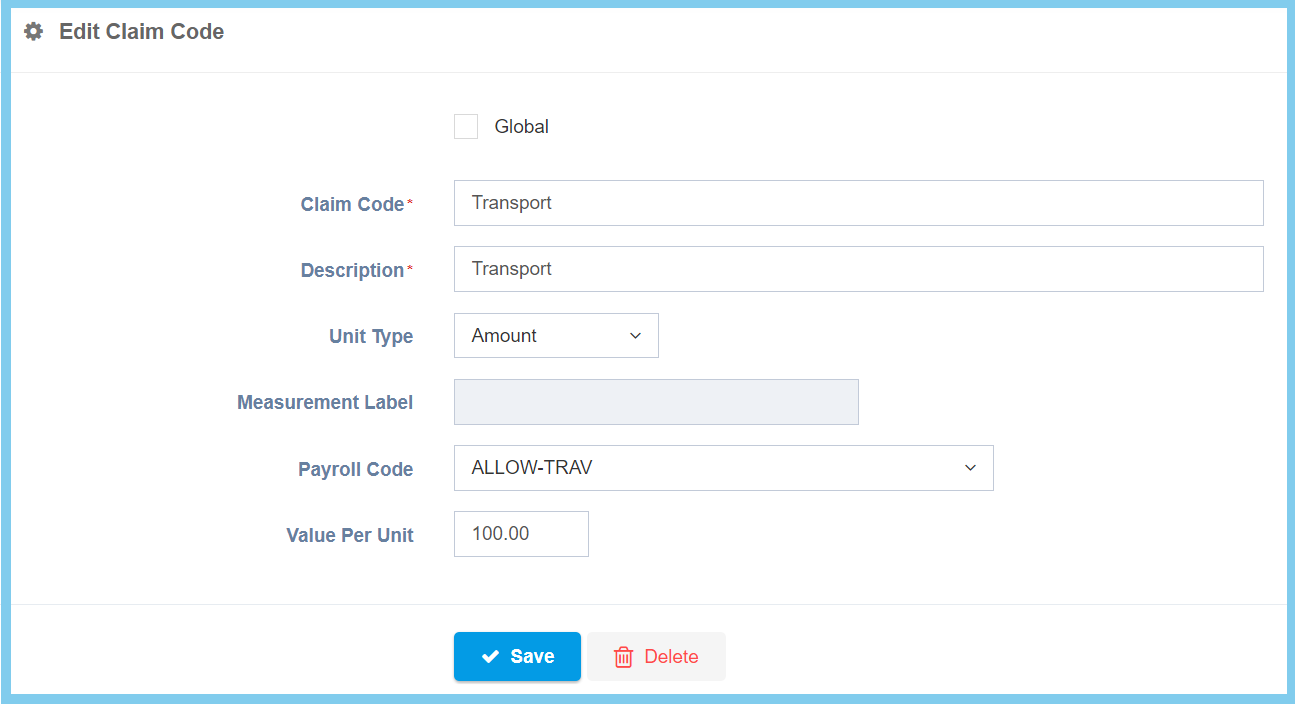
Task: Click the Payroll Code label
Action: point(355,469)
